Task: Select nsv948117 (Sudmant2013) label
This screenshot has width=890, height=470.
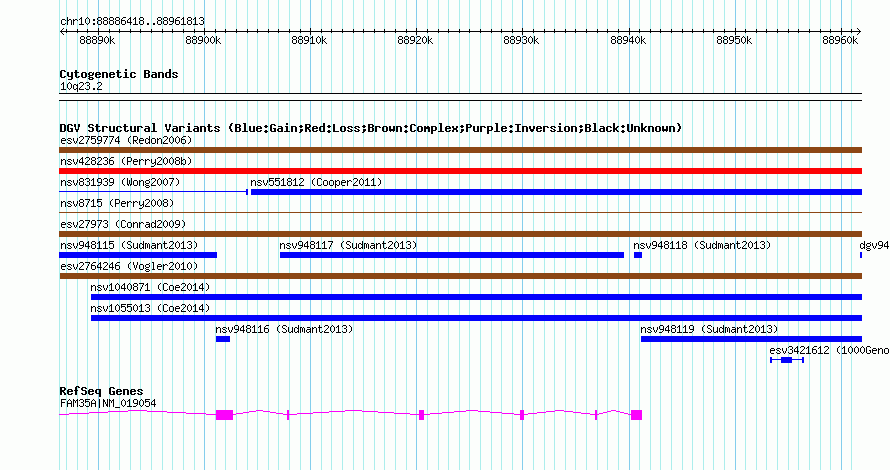Action: coord(348,245)
